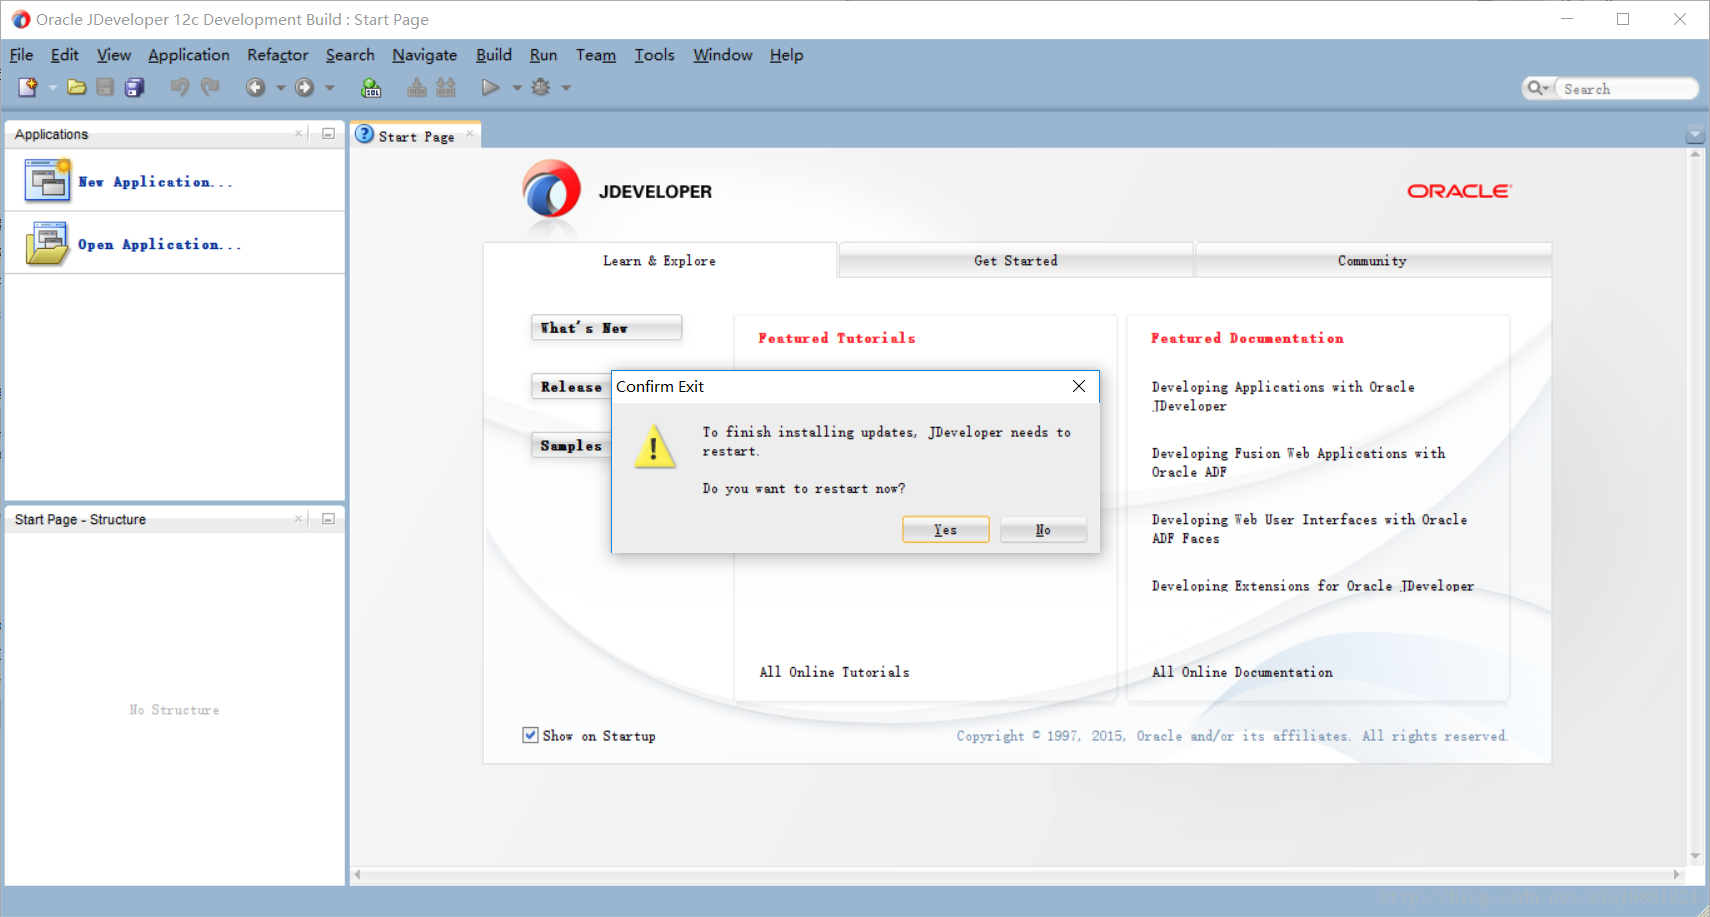
Task: Open the All Online Tutorials link
Action: tap(834, 672)
